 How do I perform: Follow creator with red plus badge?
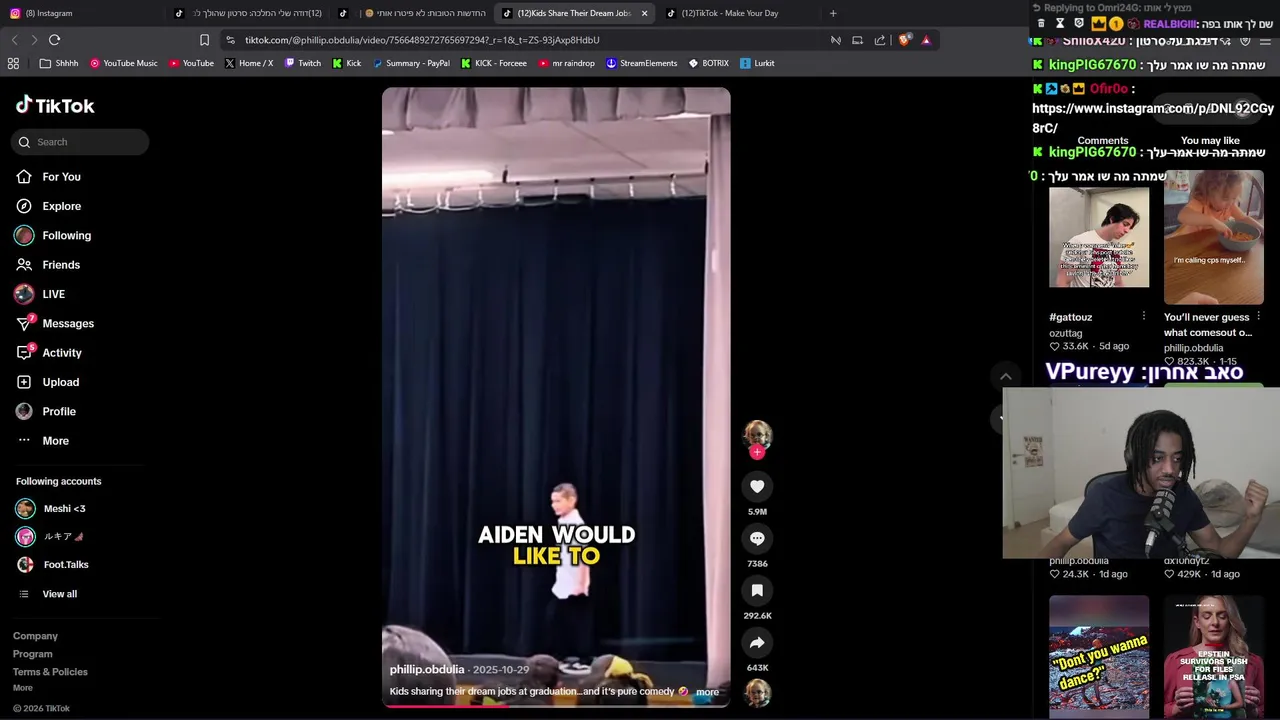757,453
